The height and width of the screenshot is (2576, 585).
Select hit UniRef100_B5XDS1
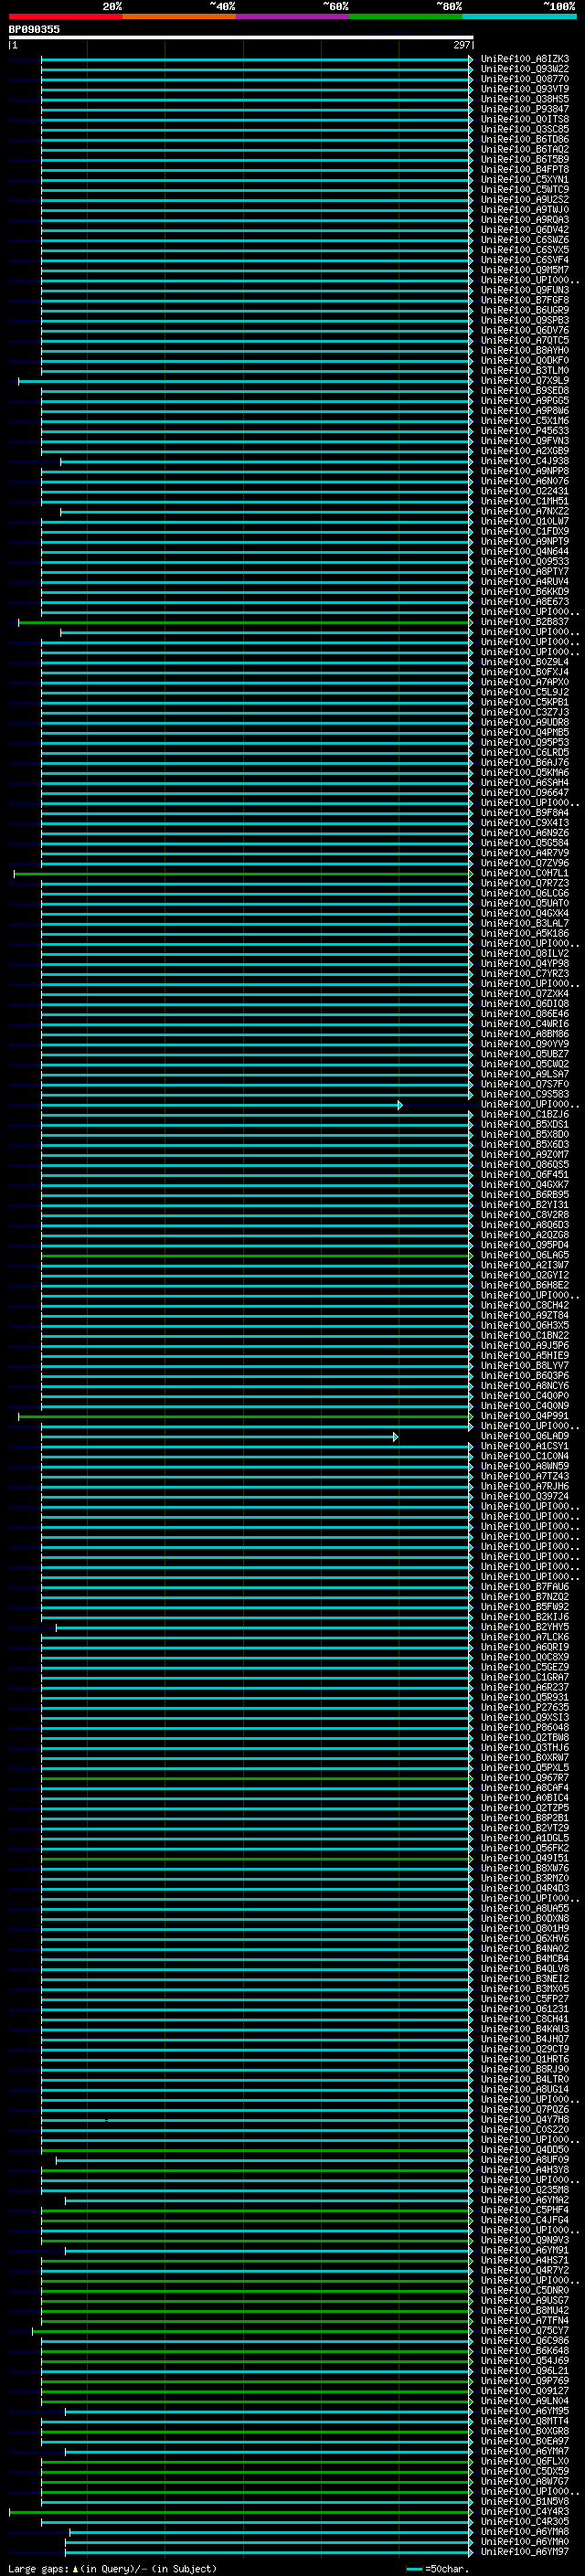525,1124
